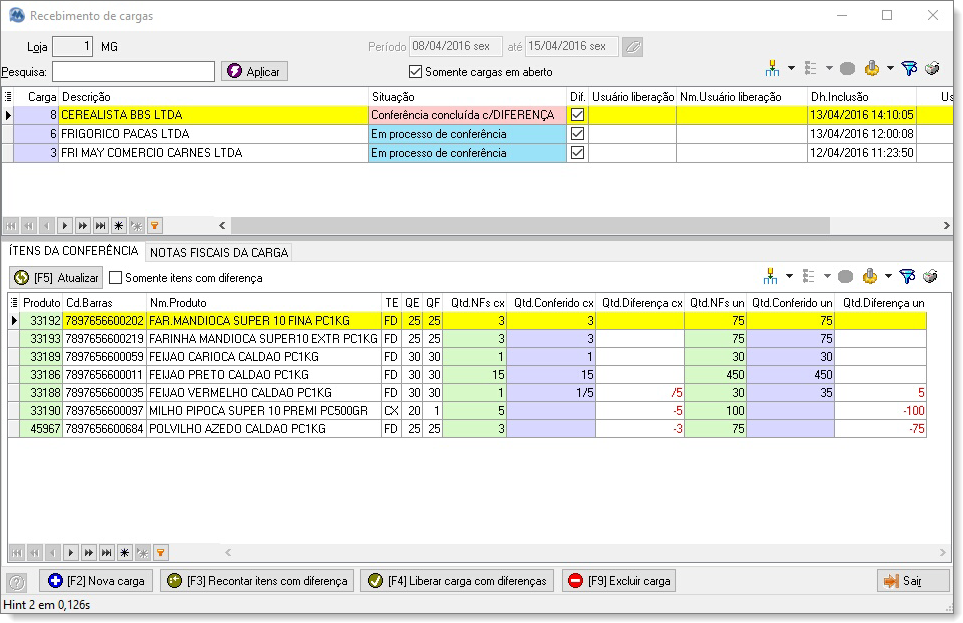Click orange filter icon in cargas navigator
The height and width of the screenshot is (623, 963).
[155, 225]
